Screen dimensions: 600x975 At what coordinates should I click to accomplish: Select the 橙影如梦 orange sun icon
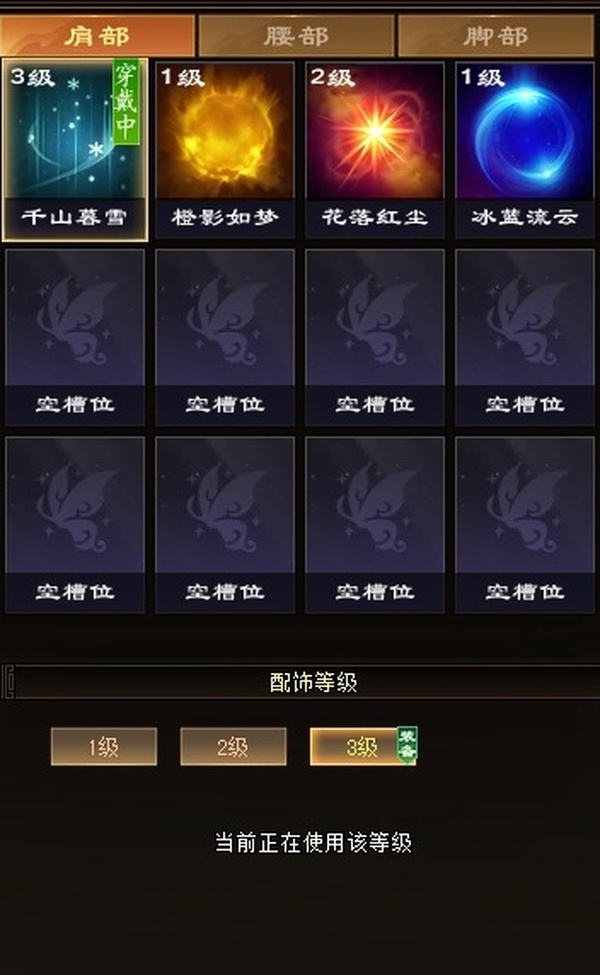coord(224,150)
